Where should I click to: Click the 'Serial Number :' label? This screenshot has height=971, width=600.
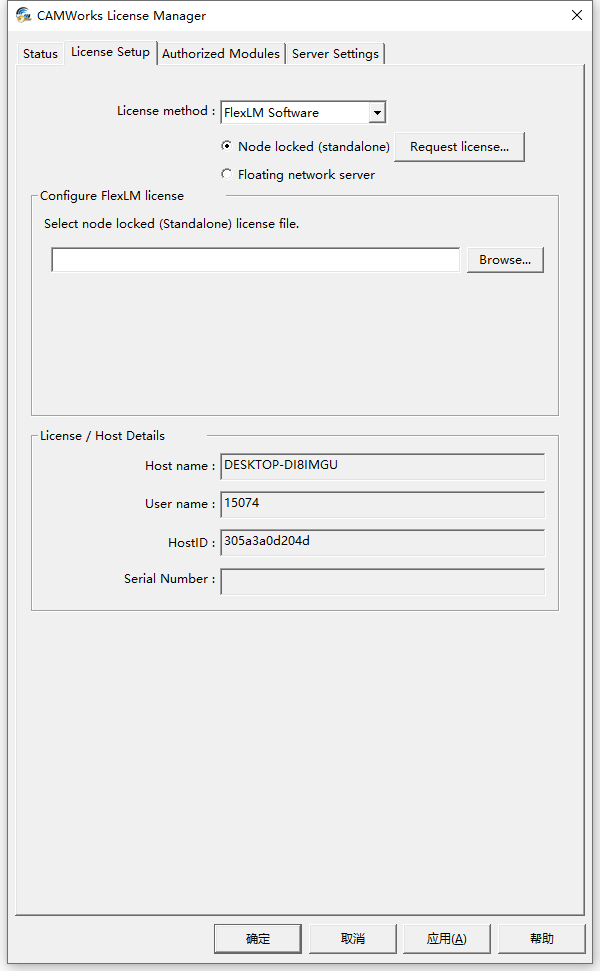pyautogui.click(x=170, y=578)
